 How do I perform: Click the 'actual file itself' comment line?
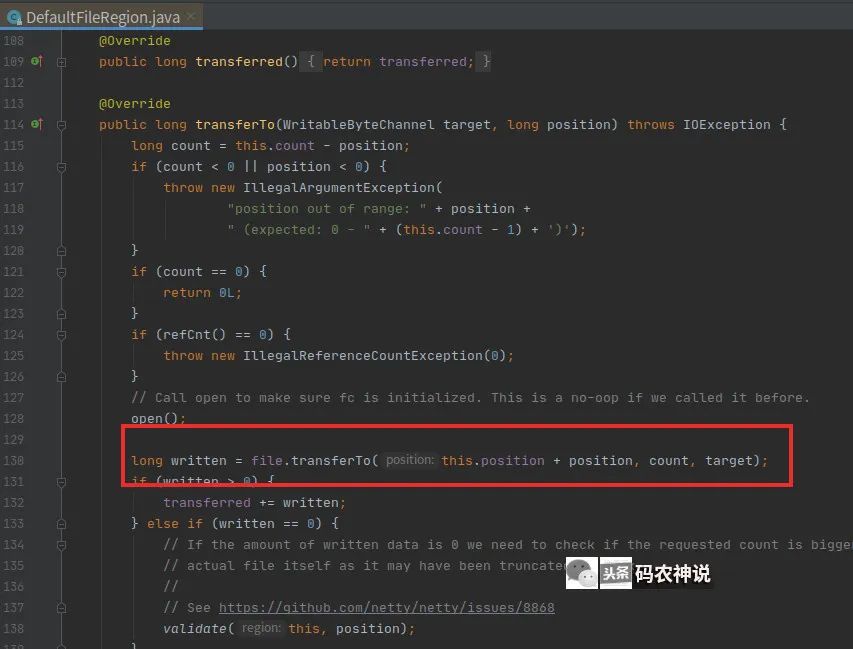pos(364,566)
